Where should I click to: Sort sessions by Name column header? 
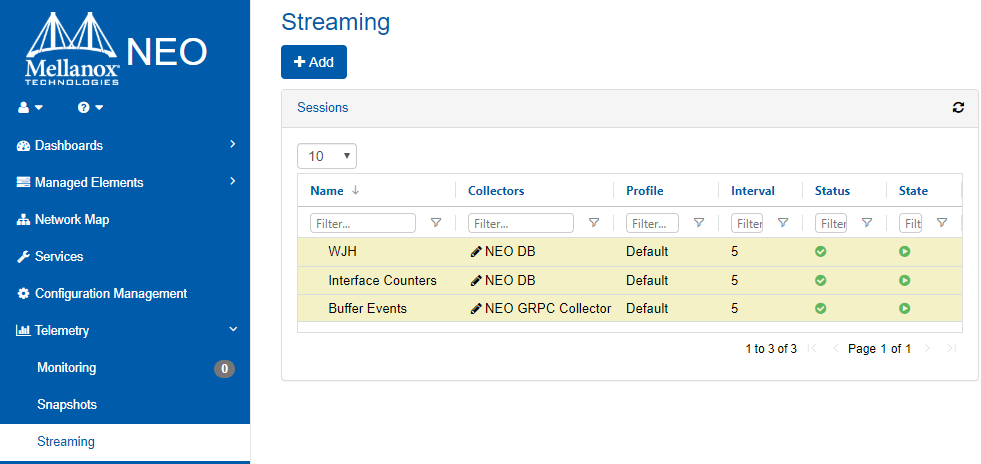click(327, 191)
